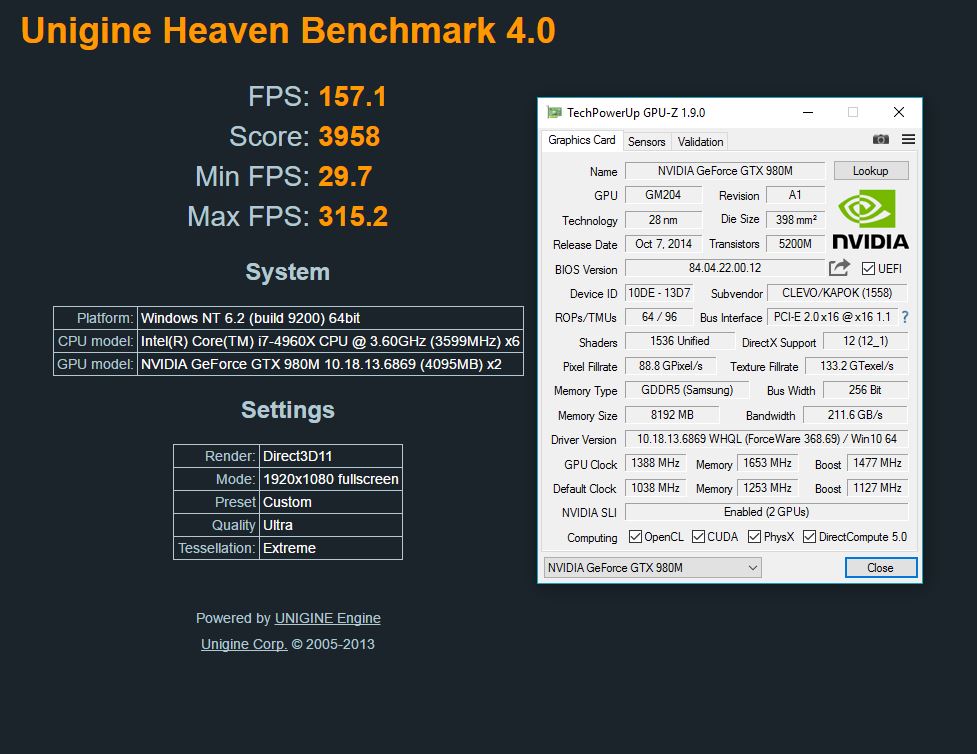Click the Bus Interface question mark icon
Screen dimensions: 977x754
pos(905,317)
